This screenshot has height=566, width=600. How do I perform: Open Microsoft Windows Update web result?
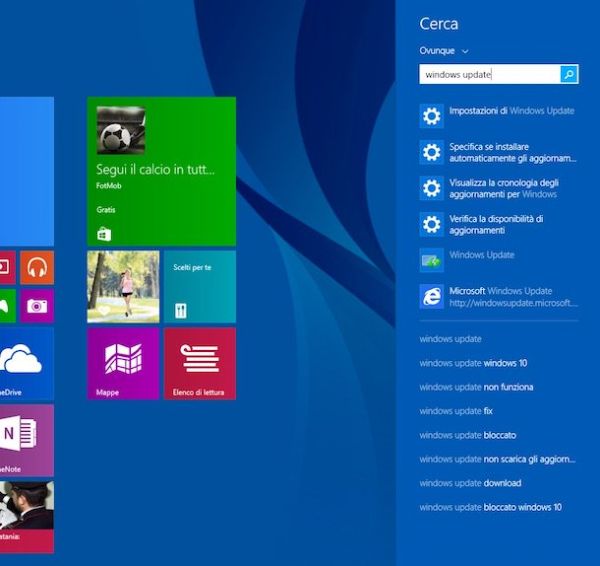click(x=499, y=296)
